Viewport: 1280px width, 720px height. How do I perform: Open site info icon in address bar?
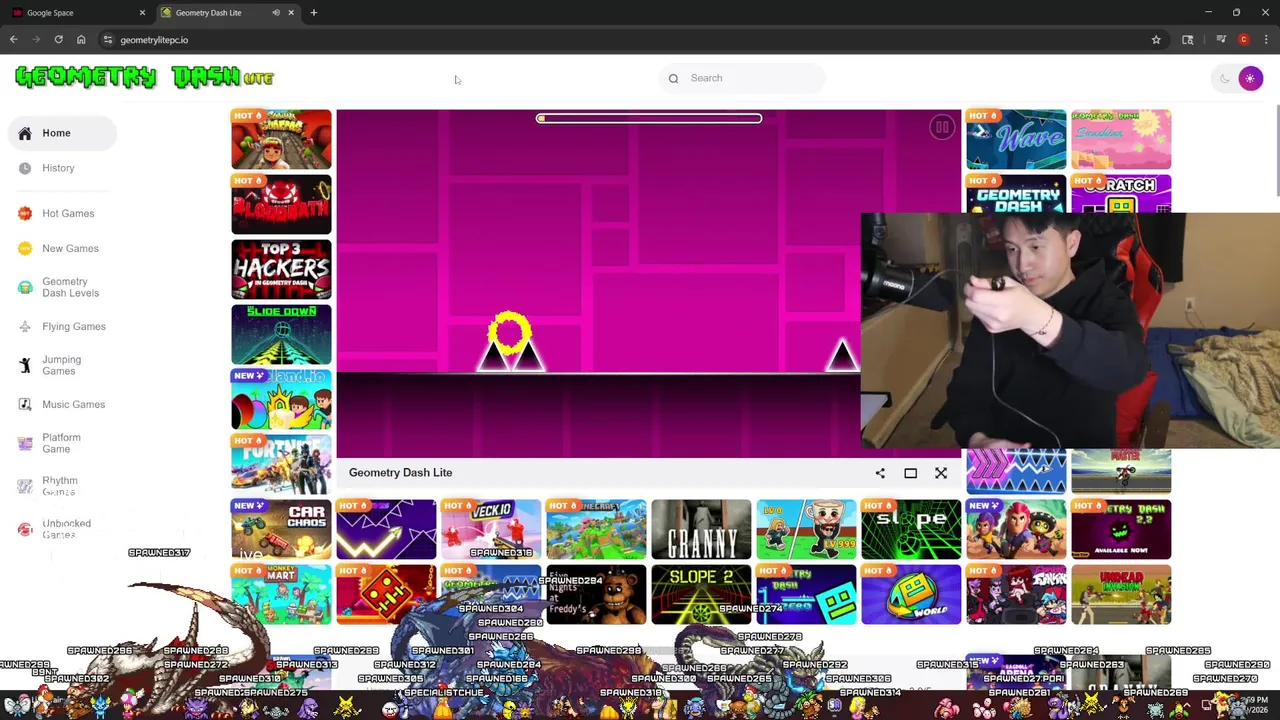point(108,40)
